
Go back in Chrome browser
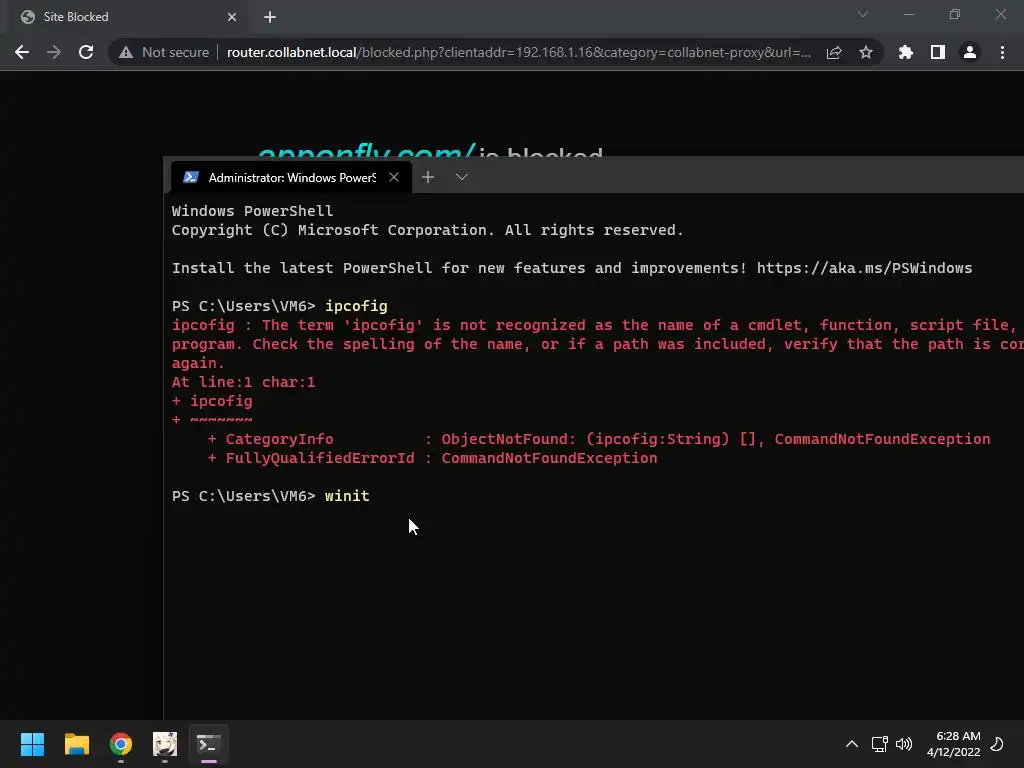click(22, 52)
